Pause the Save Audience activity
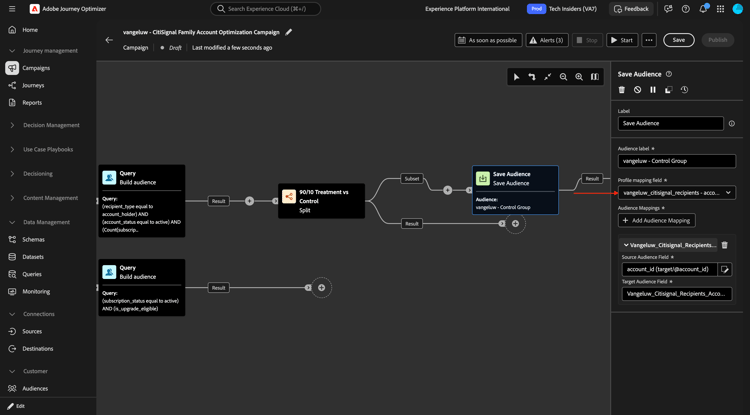750x415 pixels. (x=653, y=89)
